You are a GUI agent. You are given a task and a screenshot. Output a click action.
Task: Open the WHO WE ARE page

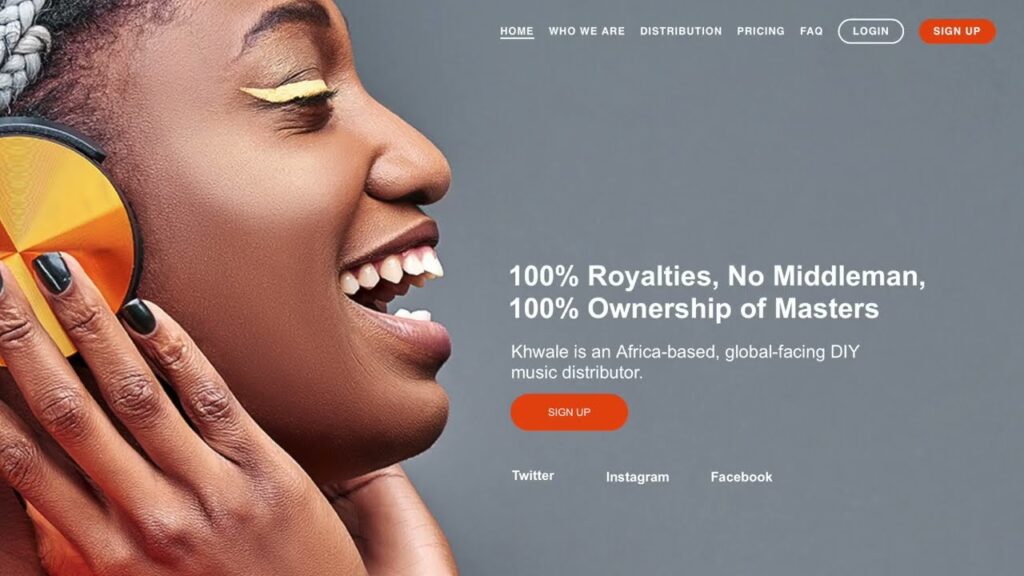(x=586, y=31)
